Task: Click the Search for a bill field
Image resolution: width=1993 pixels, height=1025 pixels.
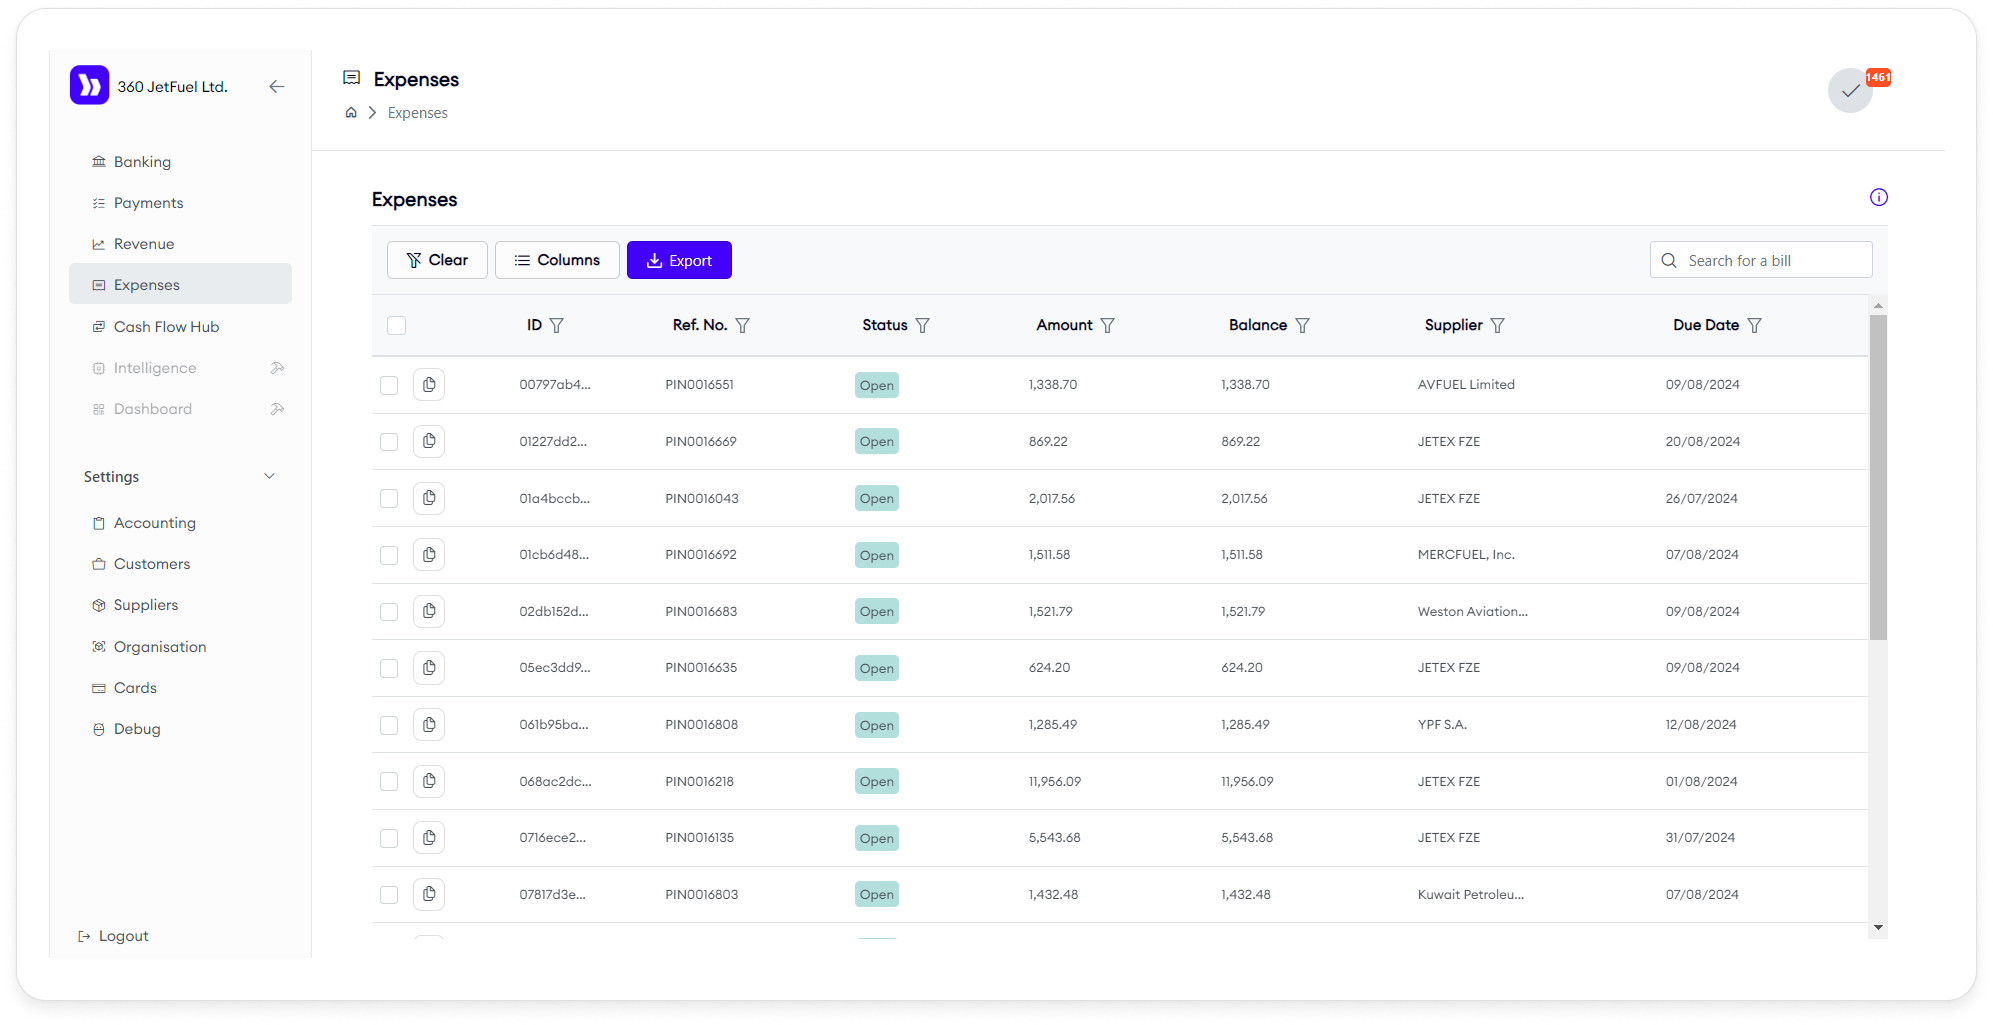Action: (1761, 260)
